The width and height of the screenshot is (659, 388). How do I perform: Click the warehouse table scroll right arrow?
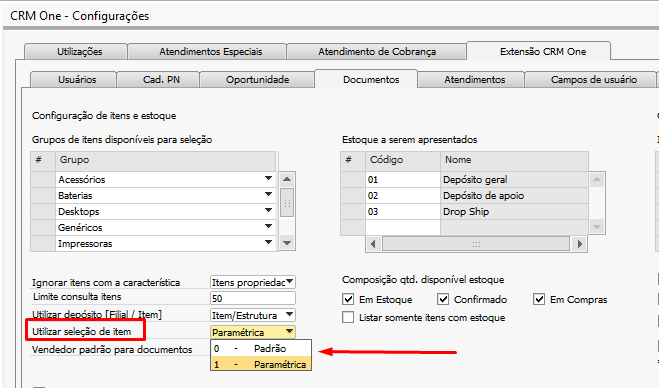click(x=580, y=244)
